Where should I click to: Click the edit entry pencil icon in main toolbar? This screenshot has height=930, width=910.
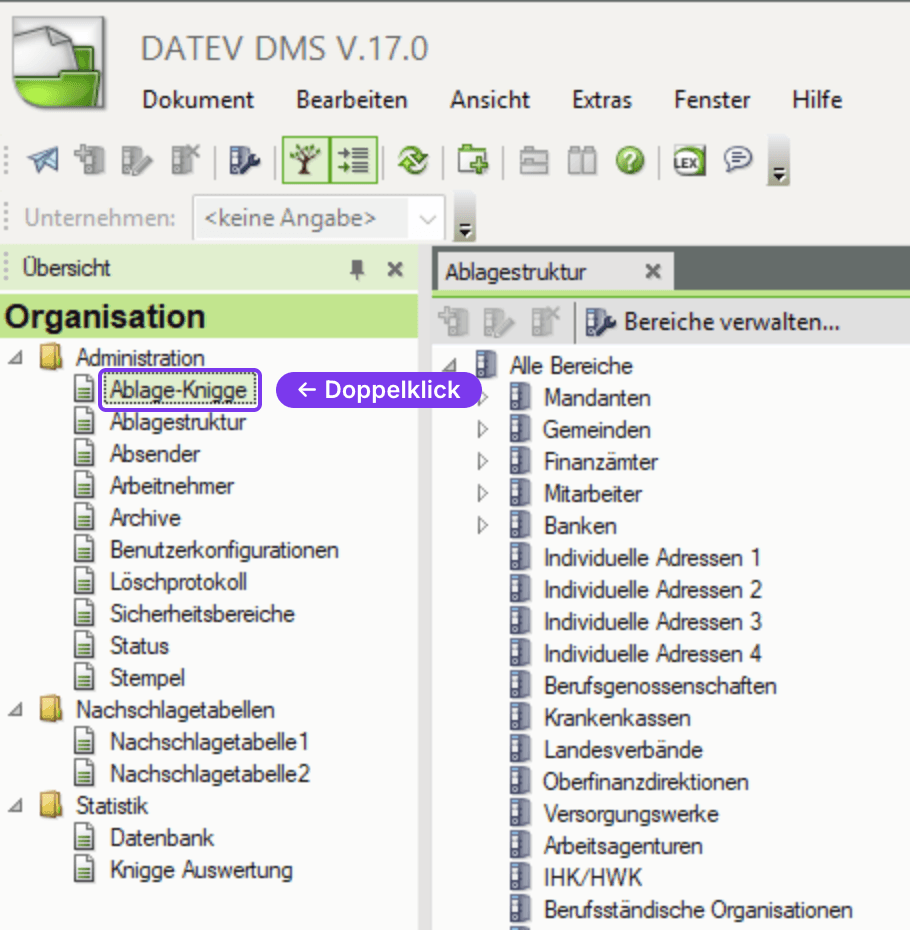click(136, 160)
